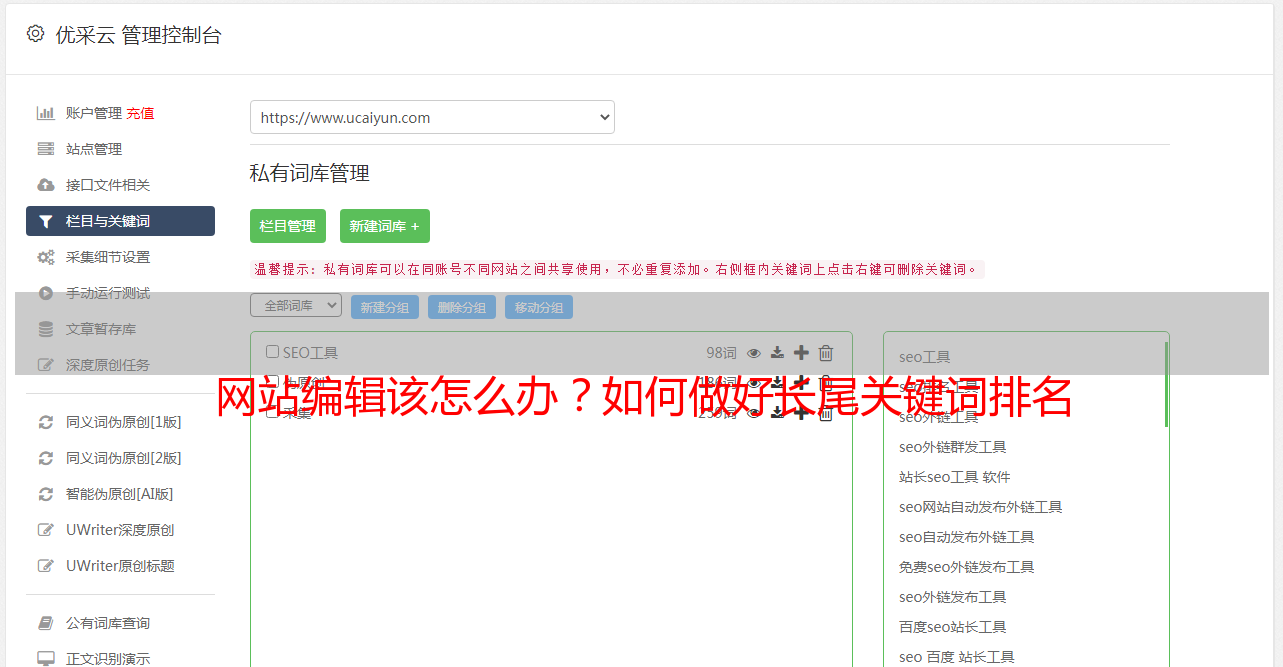1283x667 pixels.
Task: Open the 正文识别演示 menu item
Action: pyautogui.click(x=108, y=659)
